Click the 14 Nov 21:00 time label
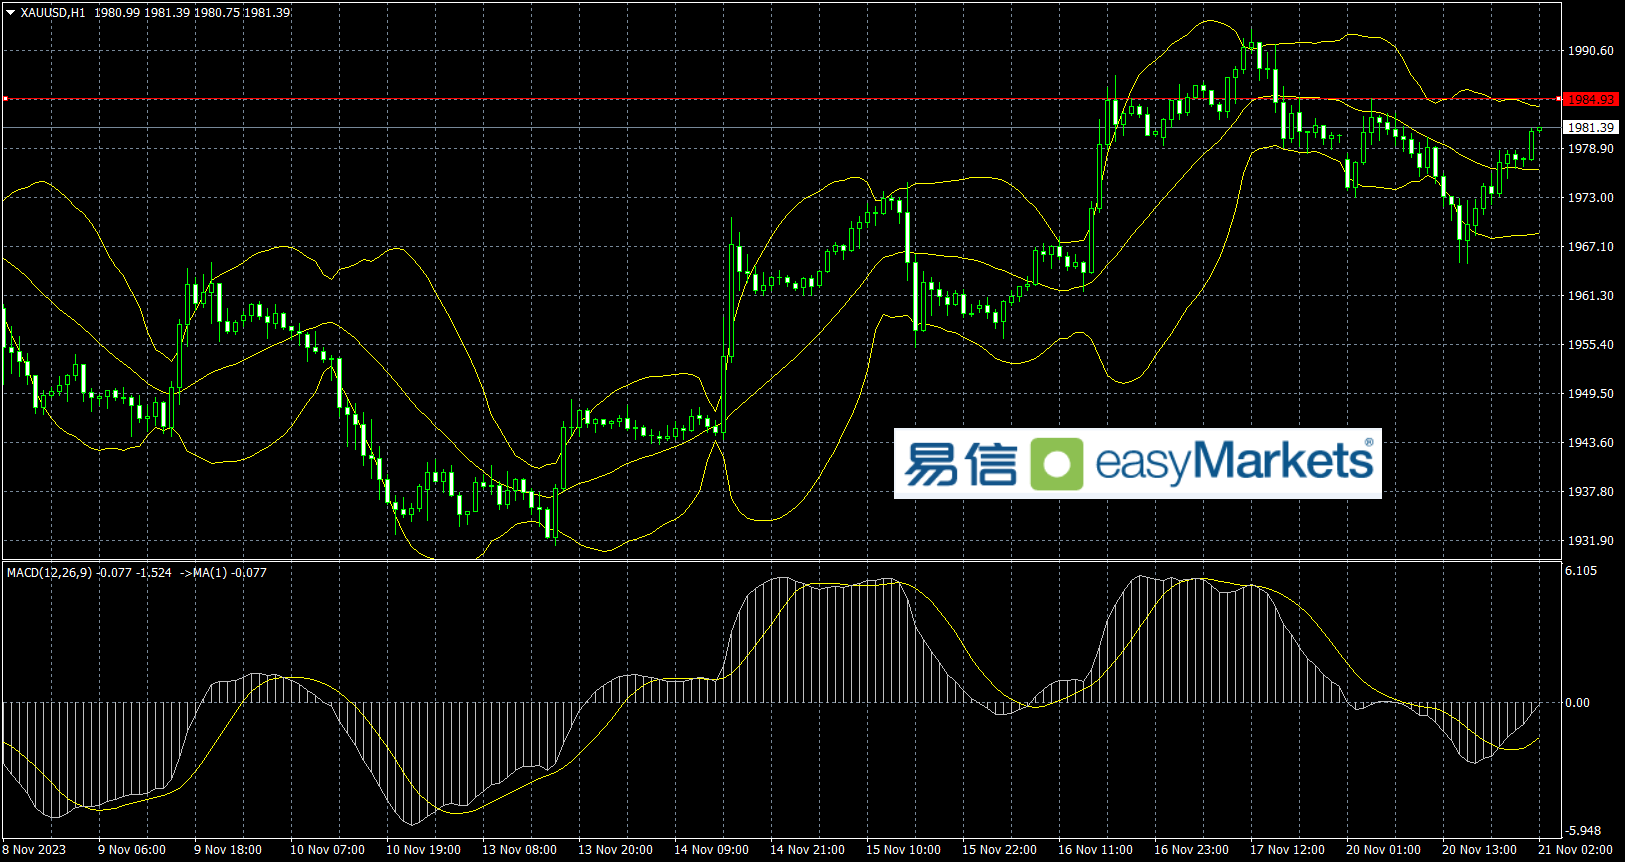 pyautogui.click(x=808, y=850)
